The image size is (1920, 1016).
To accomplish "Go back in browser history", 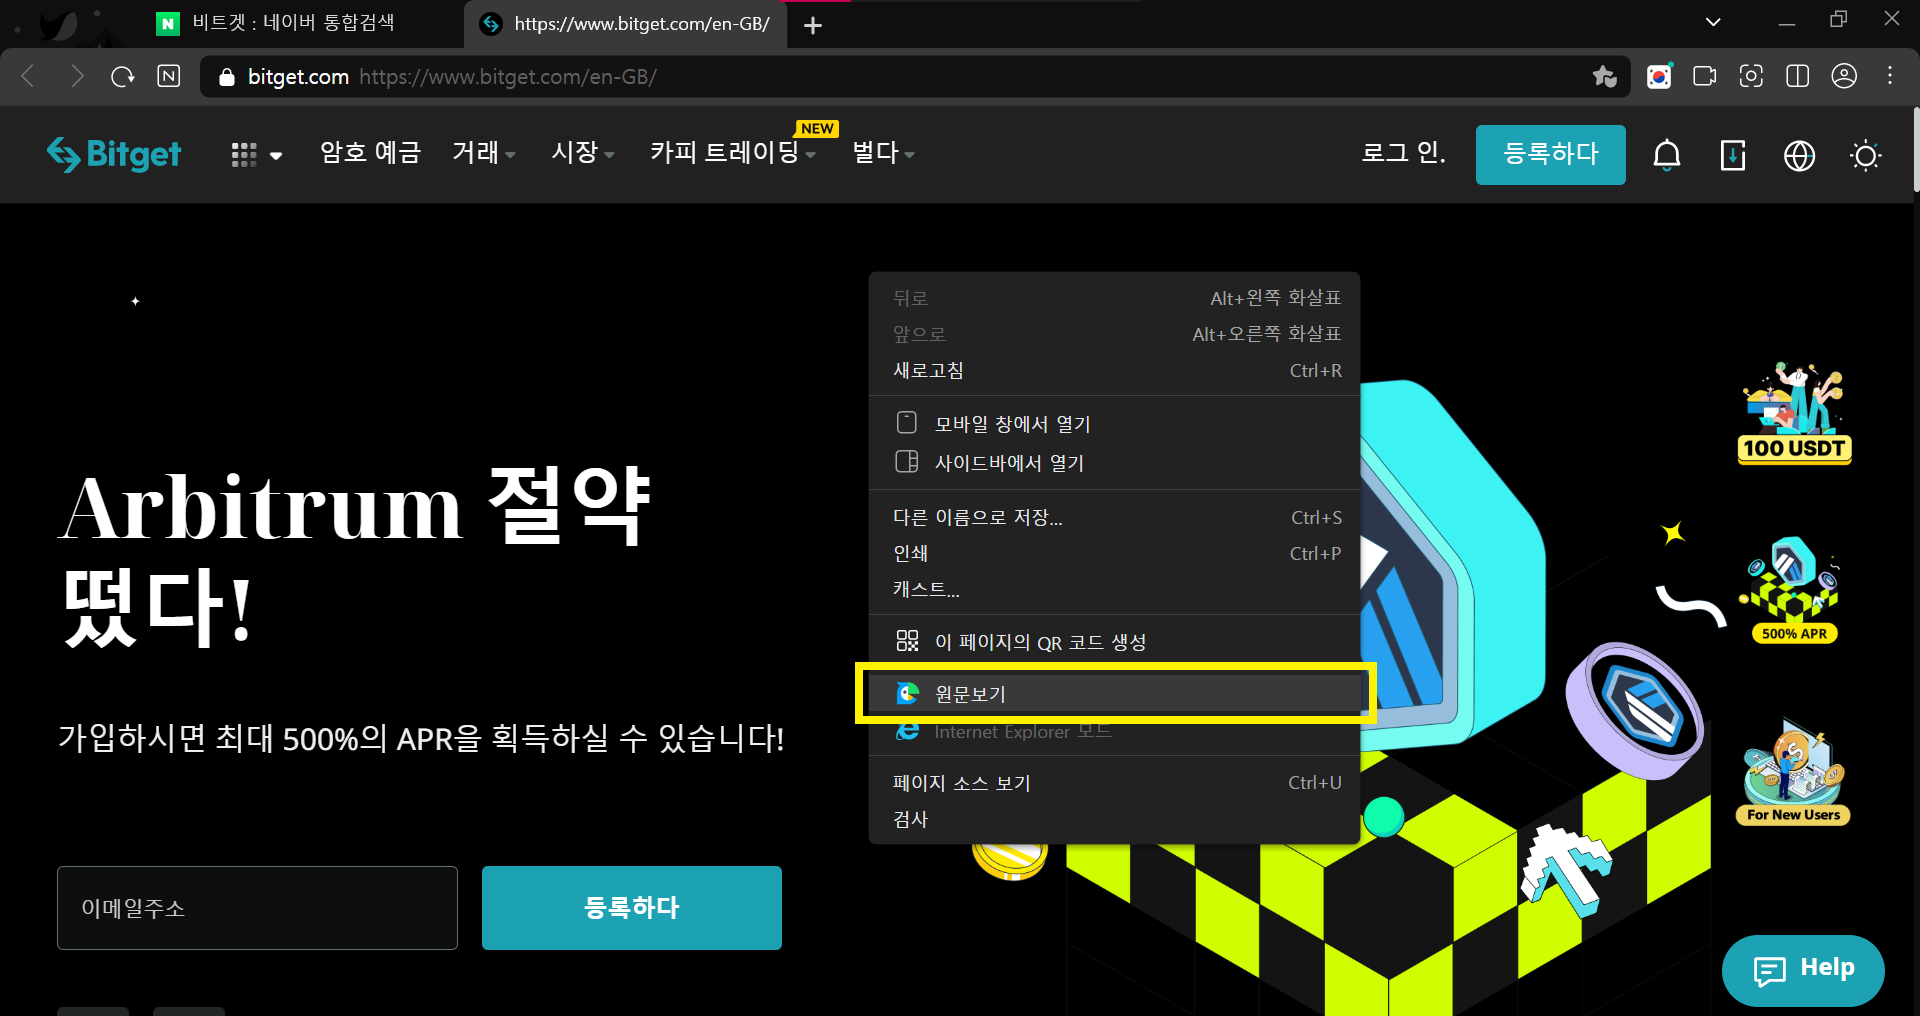I will click(28, 76).
